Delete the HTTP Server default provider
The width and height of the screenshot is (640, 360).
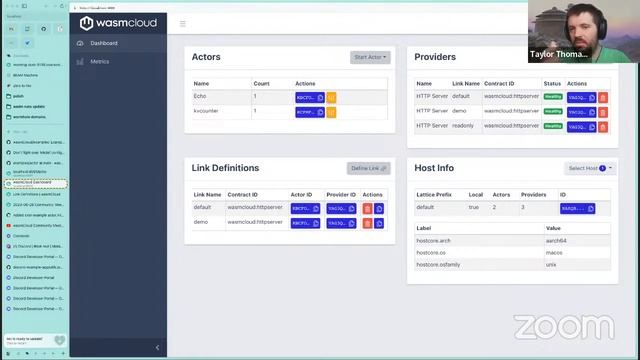[603, 98]
